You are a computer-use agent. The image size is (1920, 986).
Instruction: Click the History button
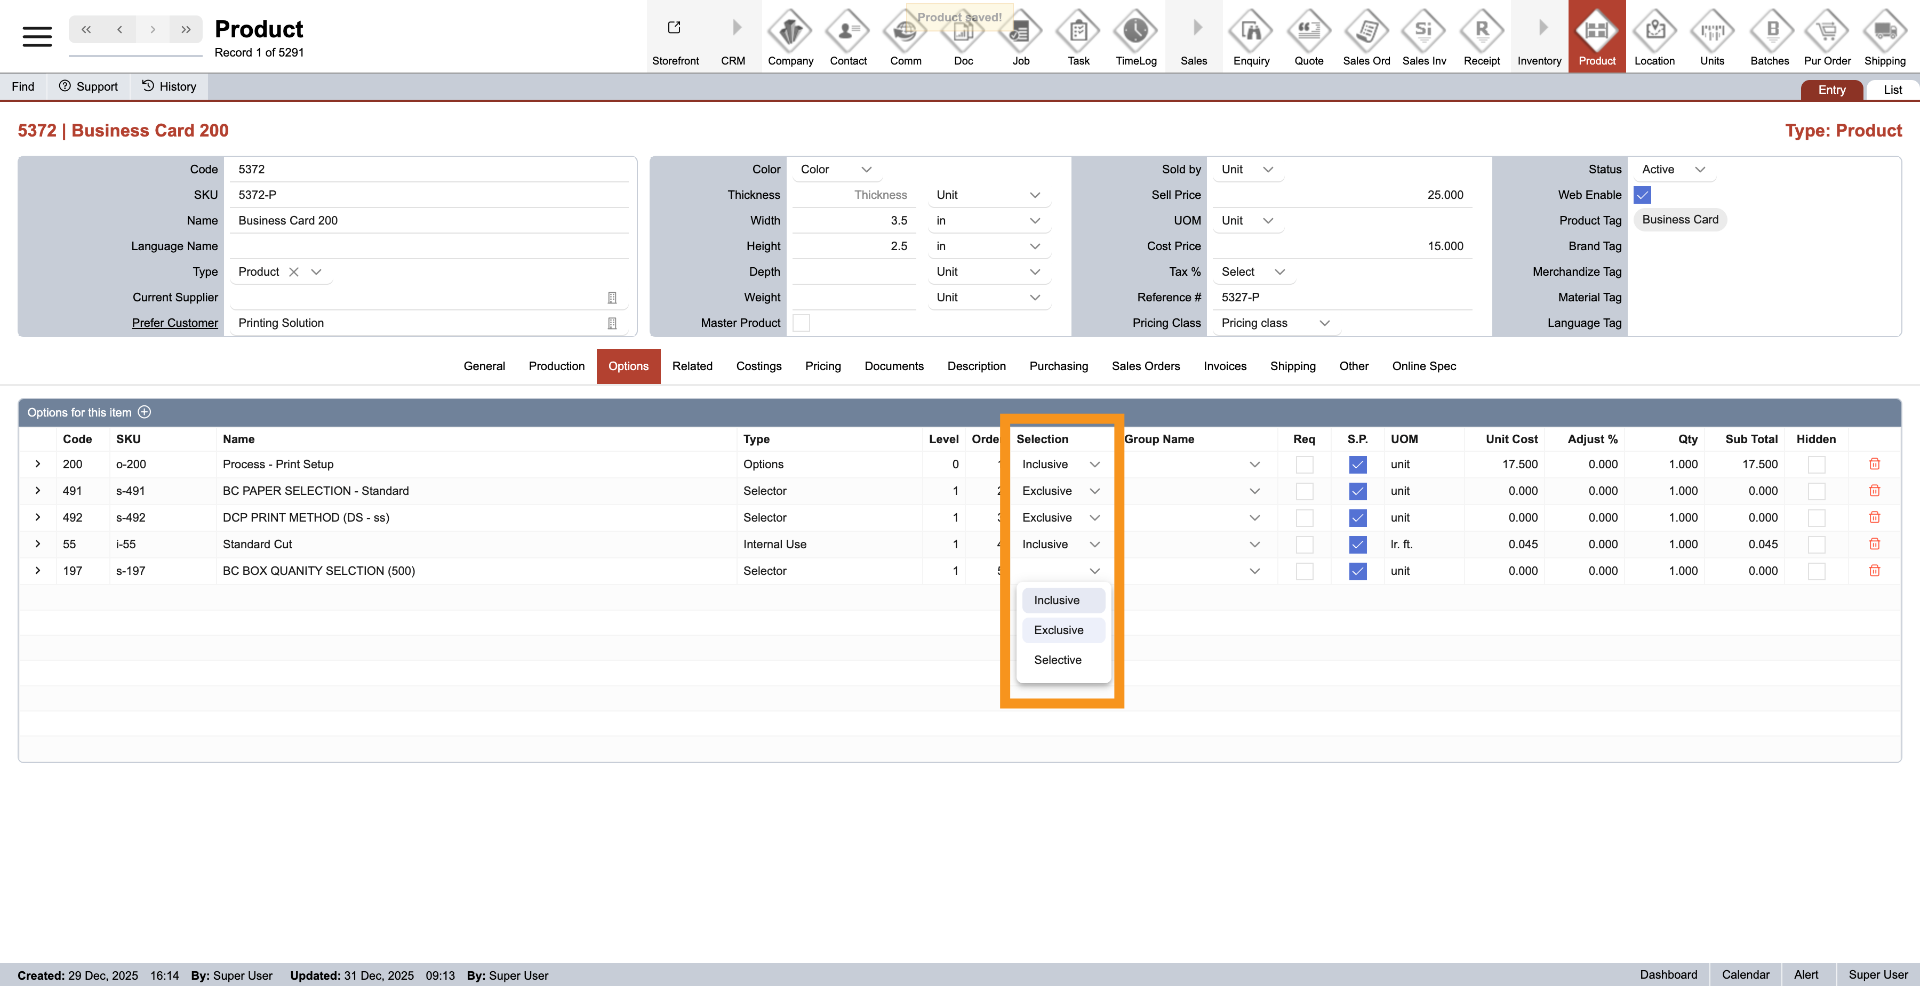[169, 87]
